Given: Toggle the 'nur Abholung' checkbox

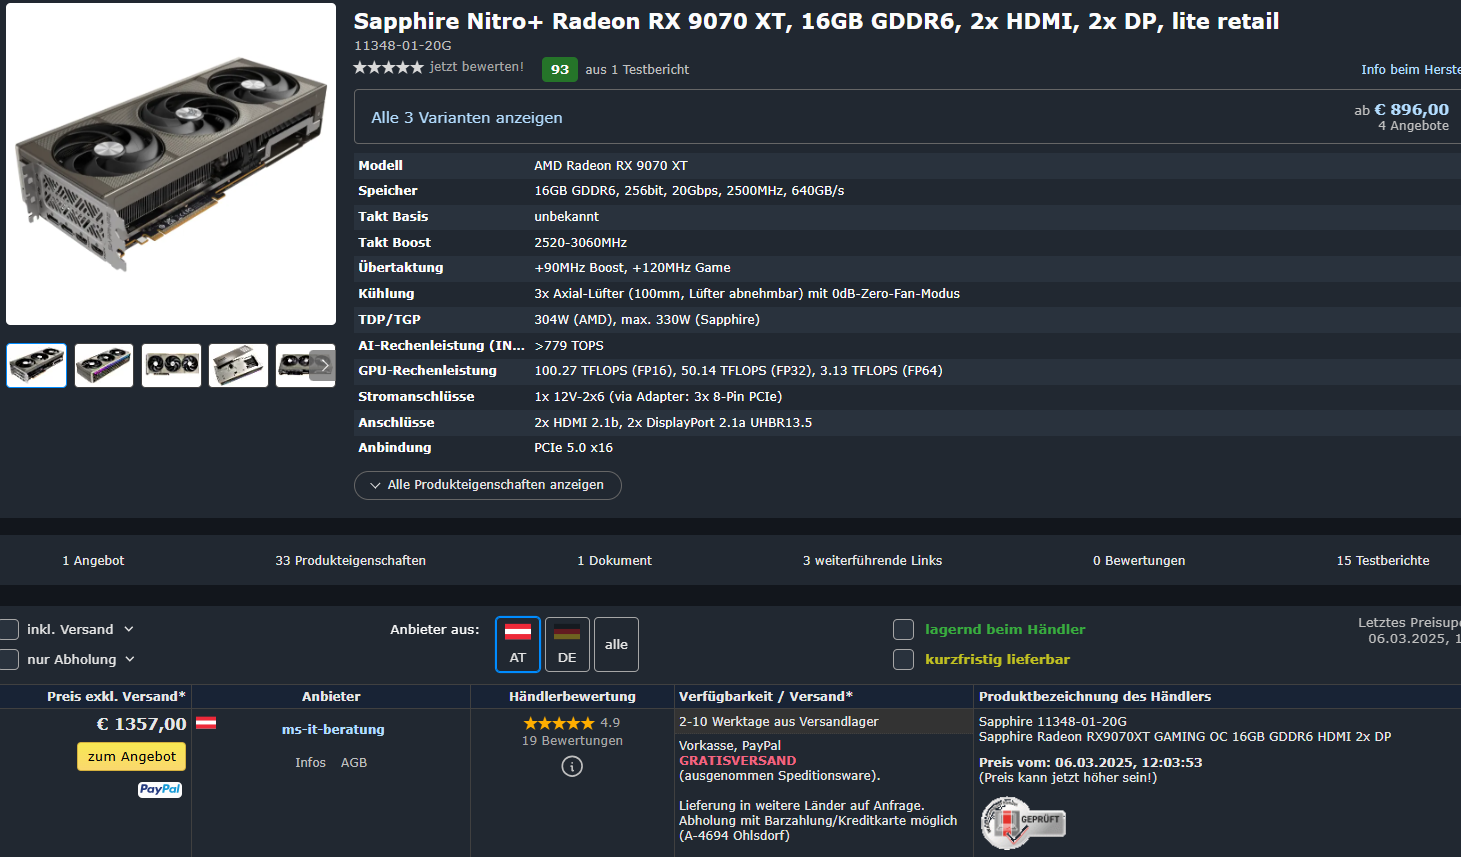Looking at the screenshot, I should click(9, 659).
